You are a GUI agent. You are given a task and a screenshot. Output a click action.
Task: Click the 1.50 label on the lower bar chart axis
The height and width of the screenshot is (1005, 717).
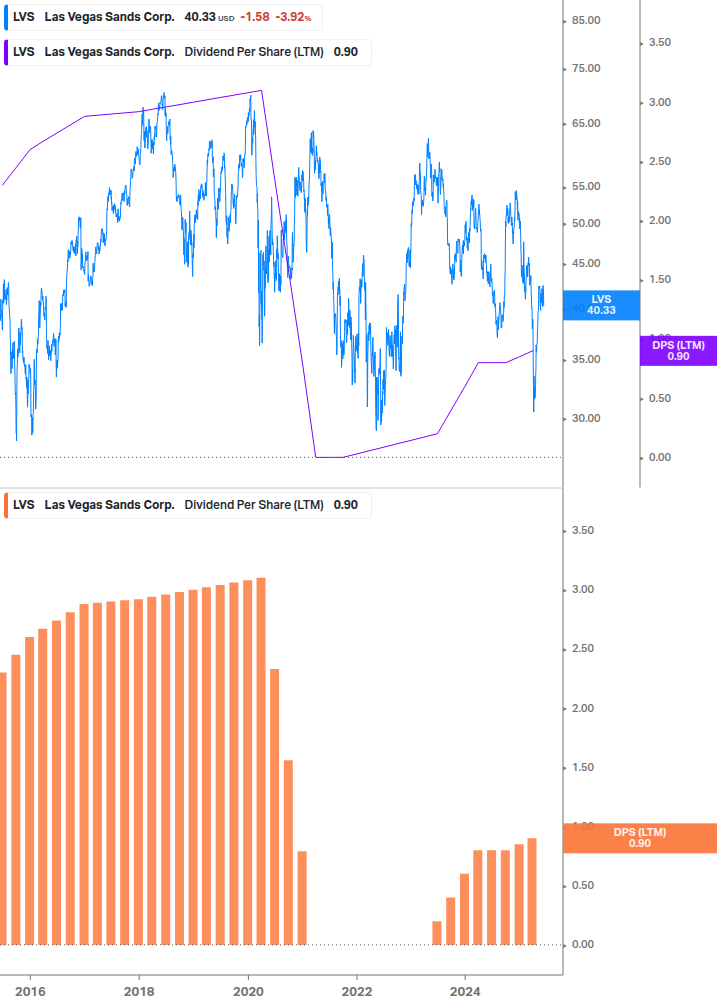tap(582, 767)
